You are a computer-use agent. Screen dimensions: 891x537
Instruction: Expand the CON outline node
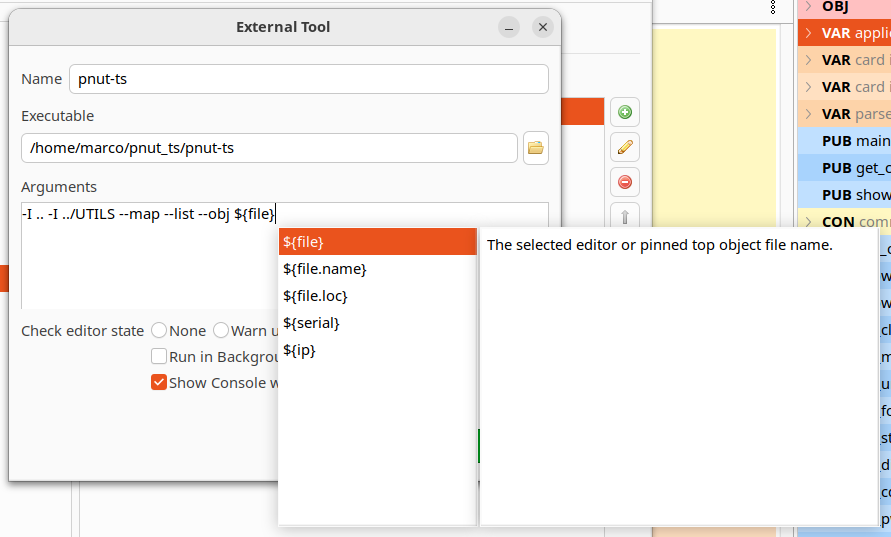[808, 222]
